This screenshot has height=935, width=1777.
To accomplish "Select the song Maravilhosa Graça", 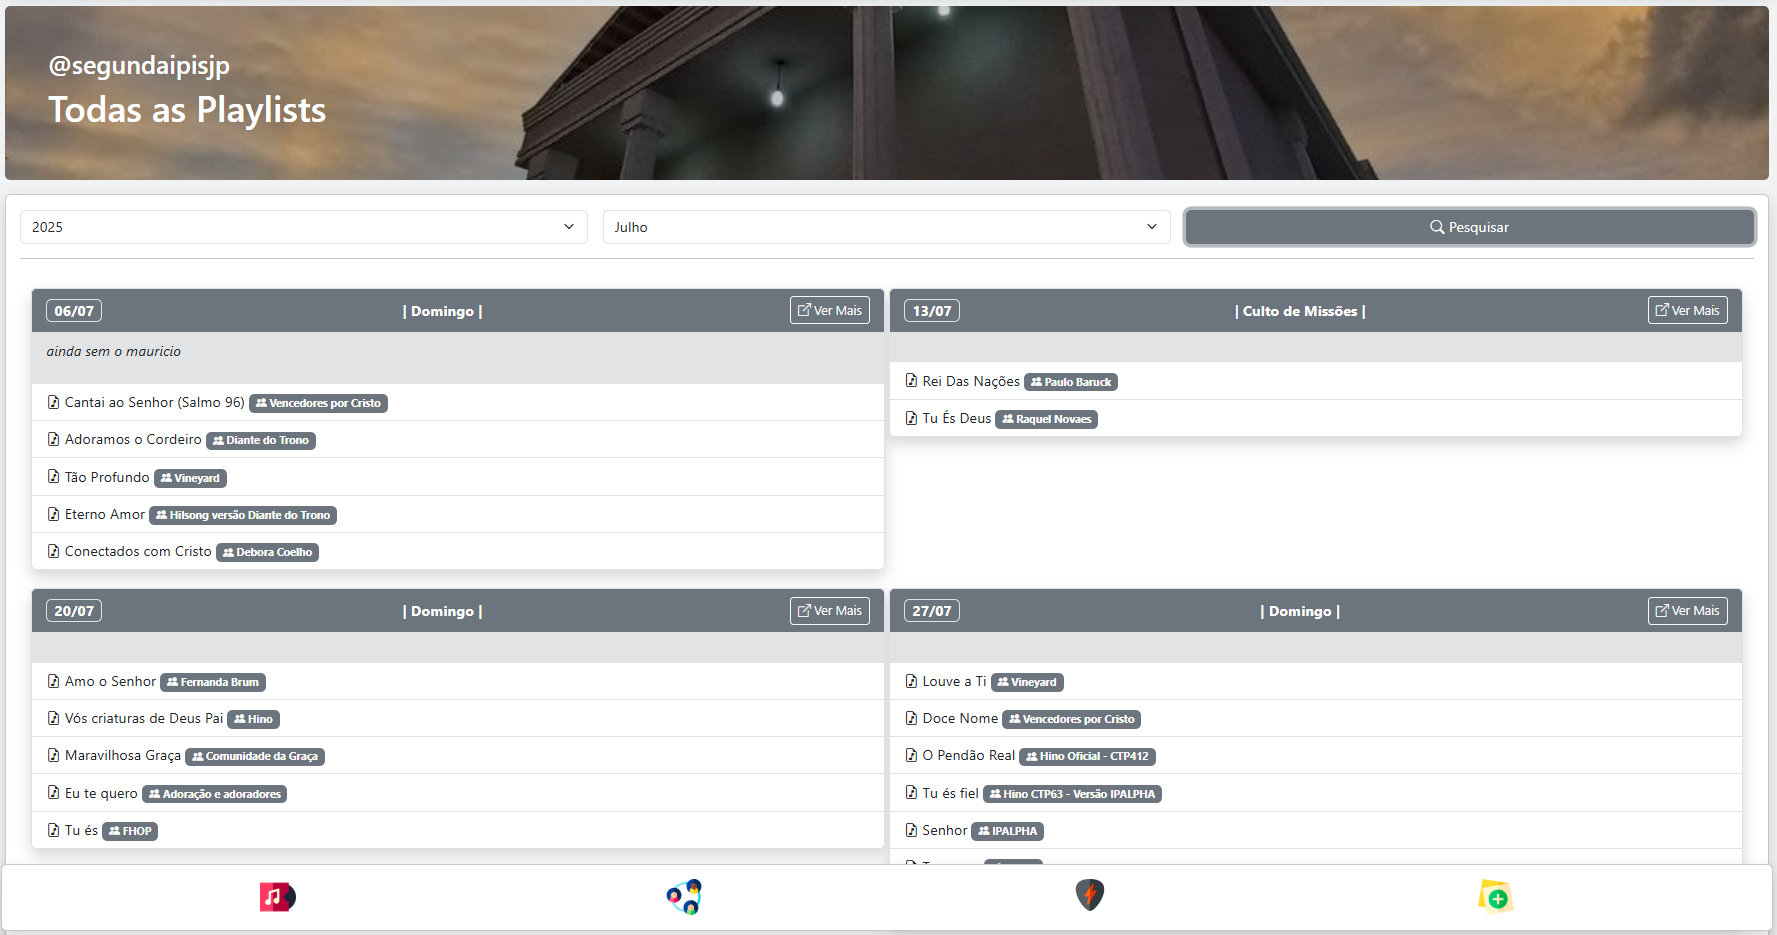I will 123,756.
